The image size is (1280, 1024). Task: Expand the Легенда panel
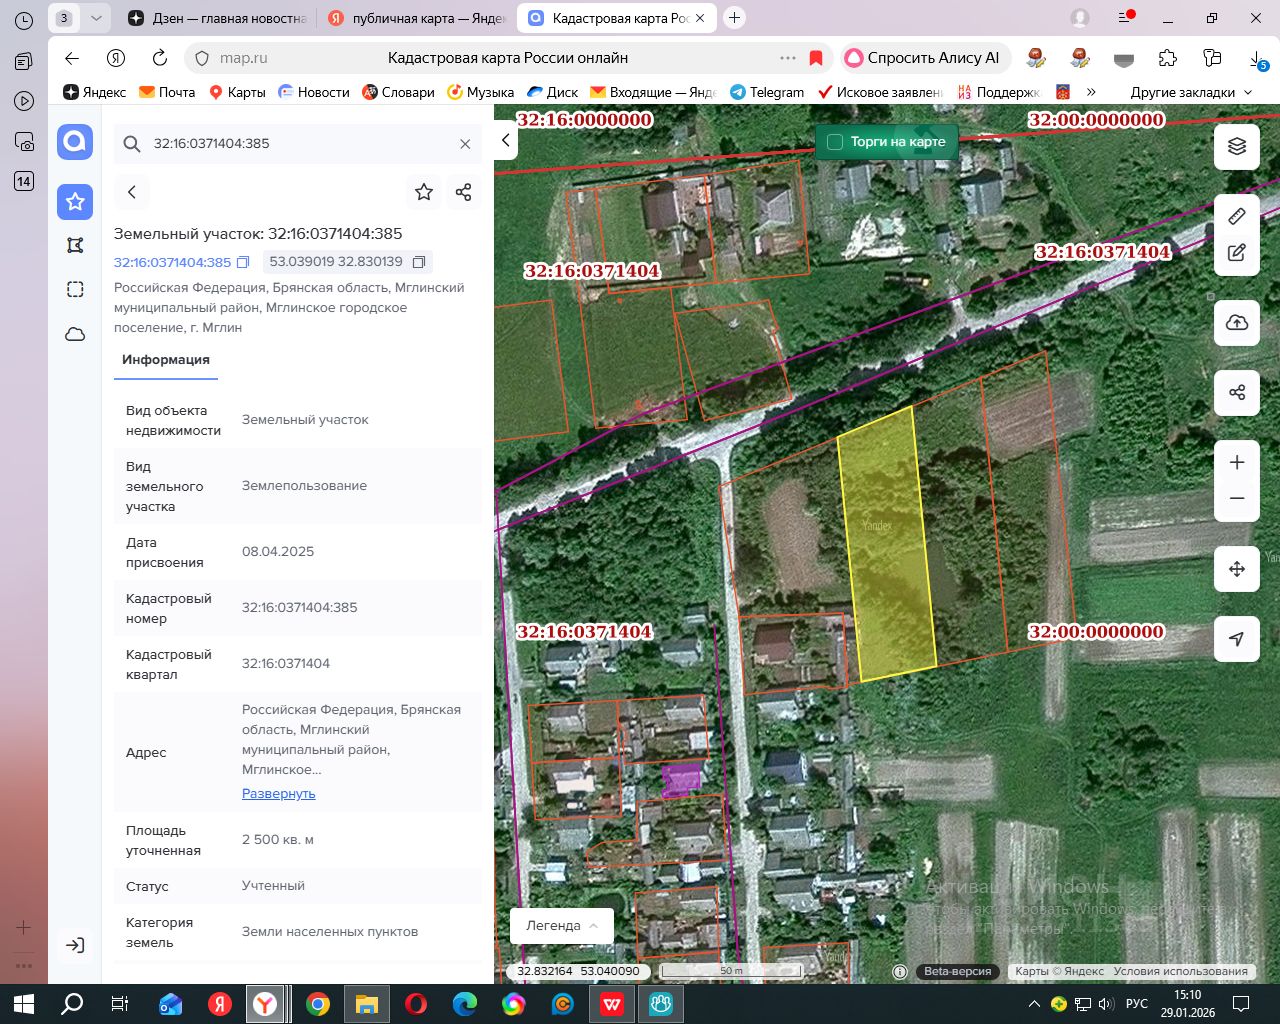(x=562, y=926)
